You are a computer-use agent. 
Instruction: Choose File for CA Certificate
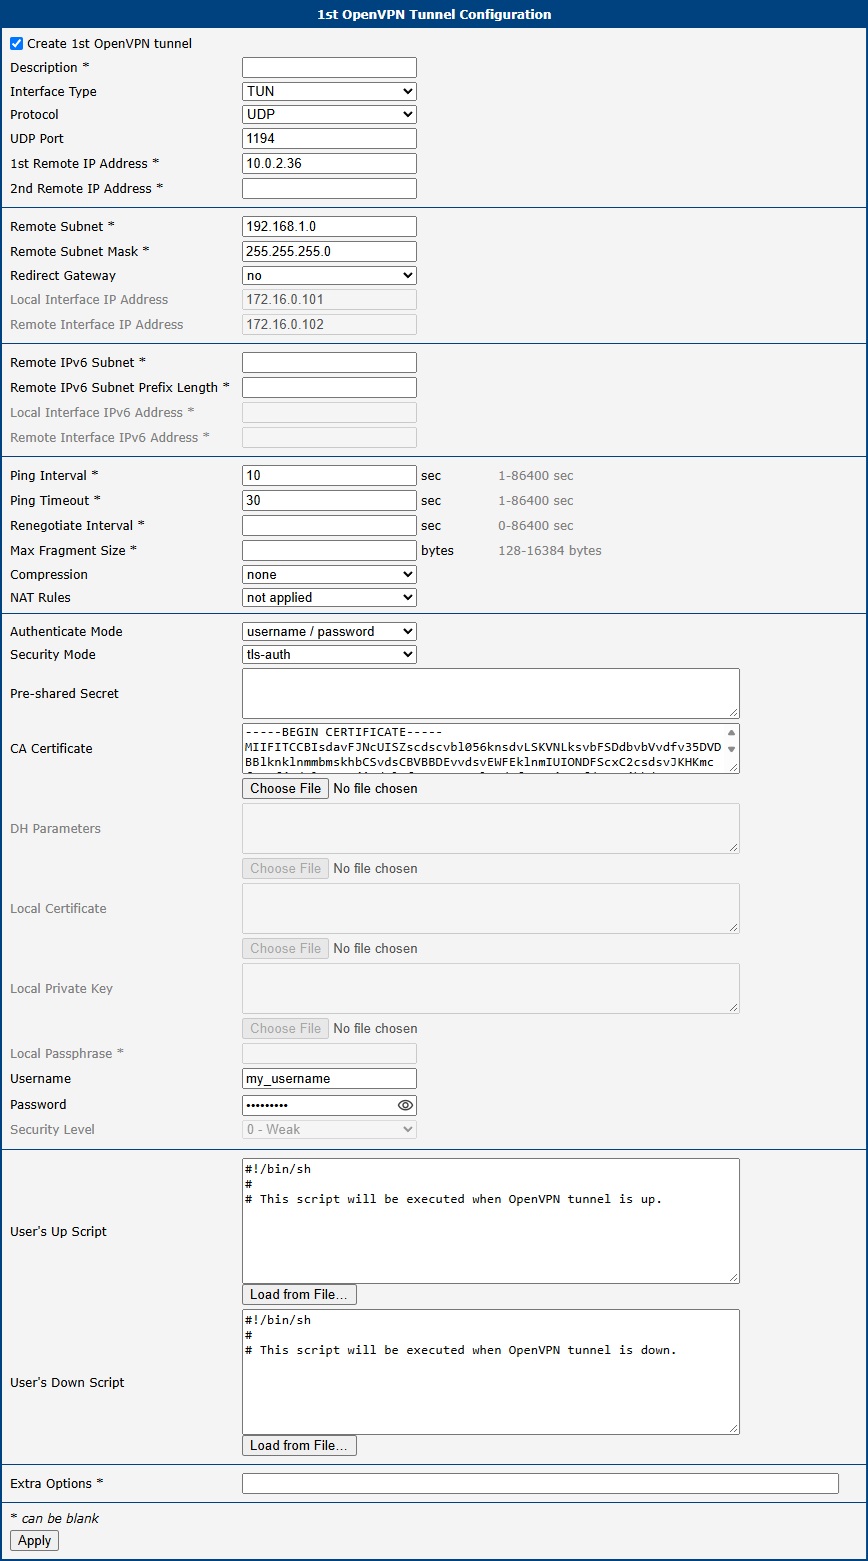(286, 788)
